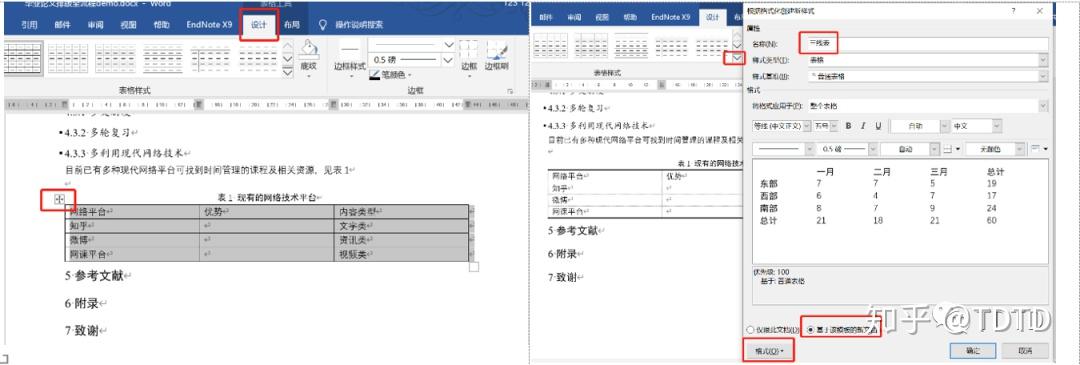Open the 布局 tab in left Word window
Screen dimensions: 1080x365
(x=291, y=25)
